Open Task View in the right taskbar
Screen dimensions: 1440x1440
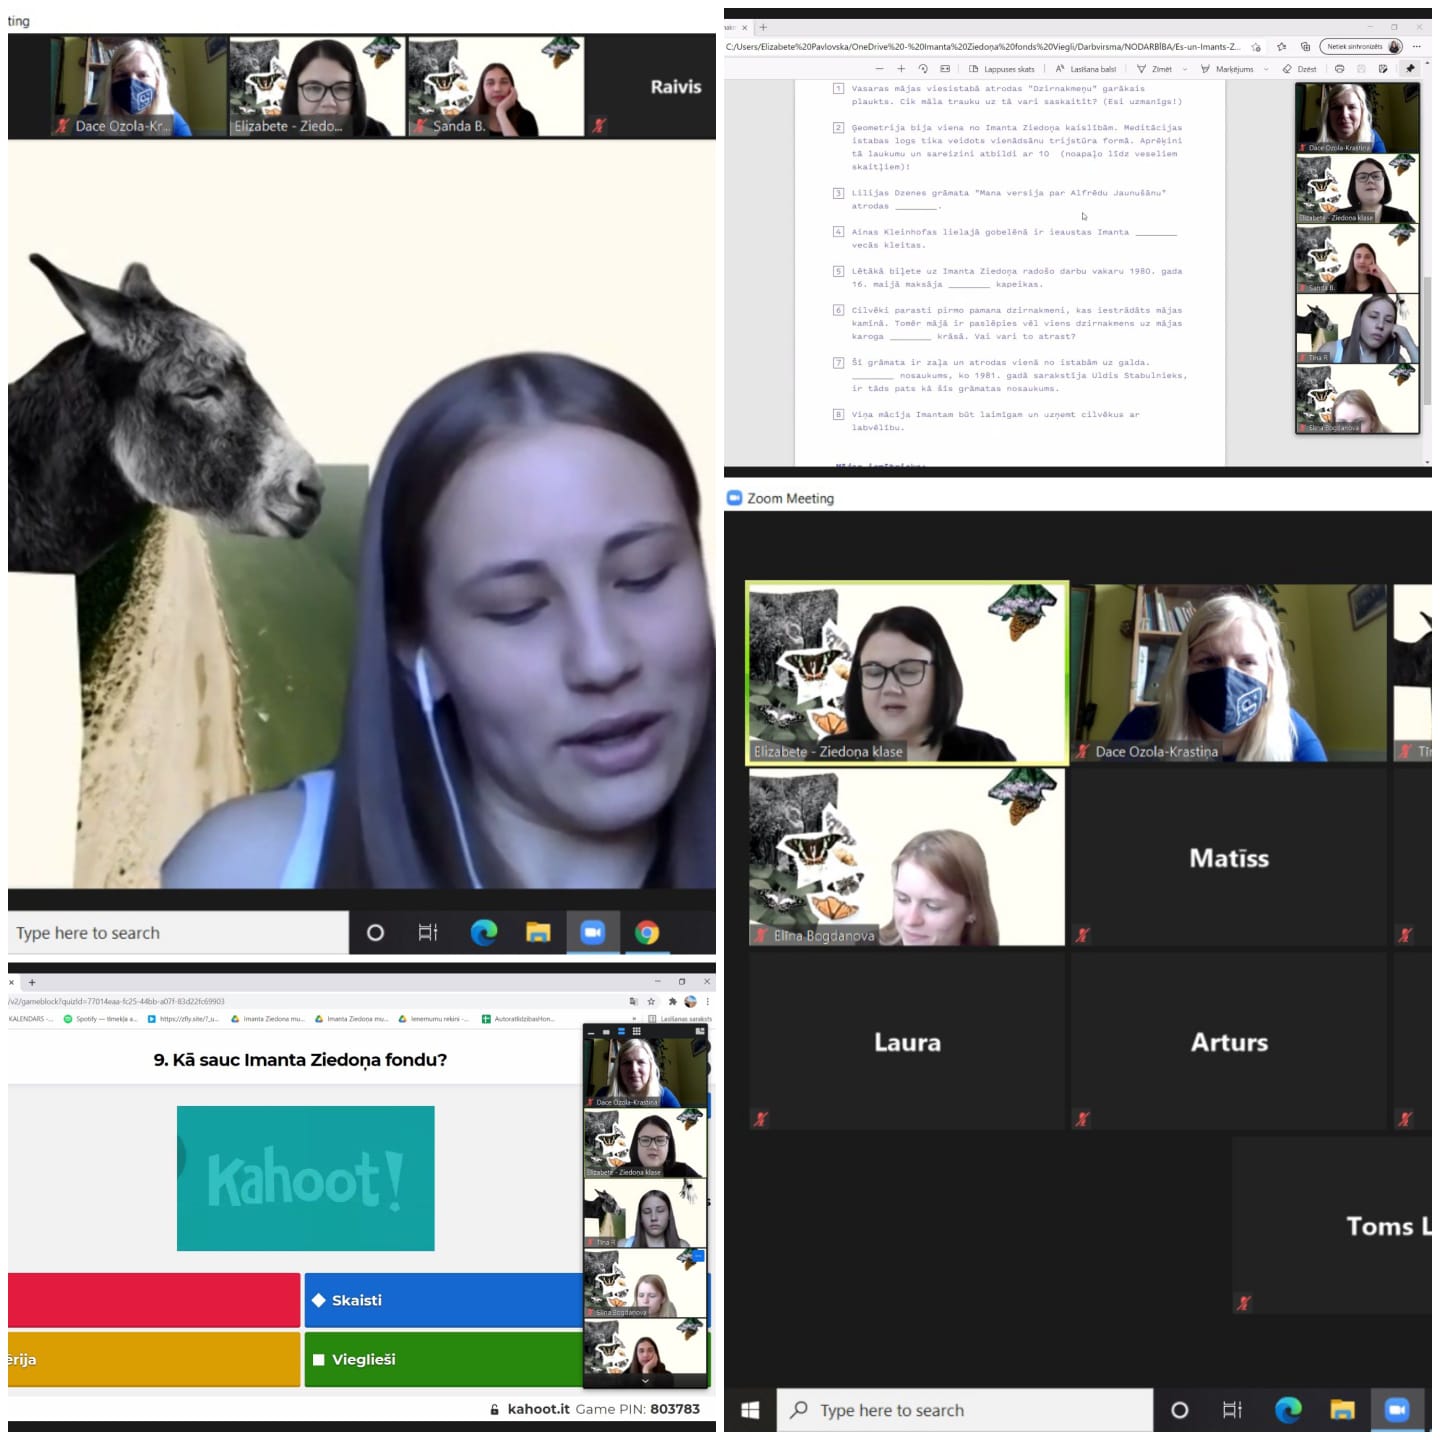click(x=1232, y=1409)
